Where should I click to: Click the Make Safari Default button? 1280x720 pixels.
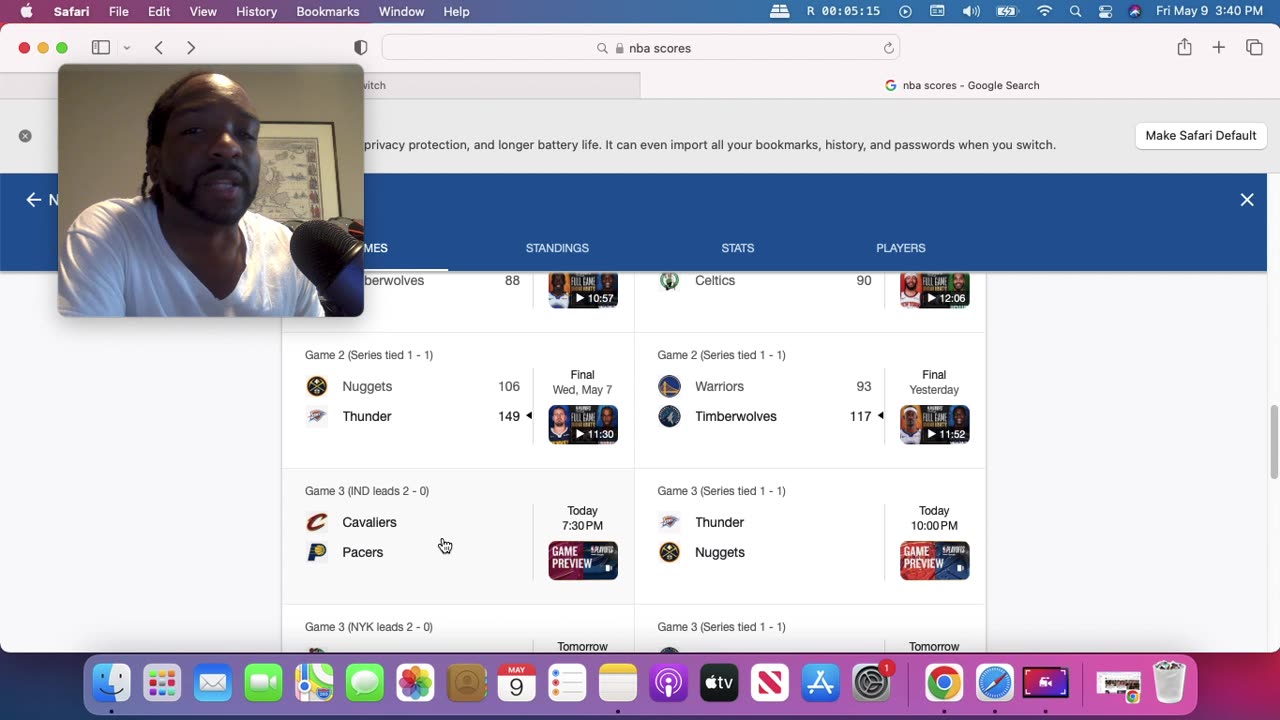(1200, 135)
